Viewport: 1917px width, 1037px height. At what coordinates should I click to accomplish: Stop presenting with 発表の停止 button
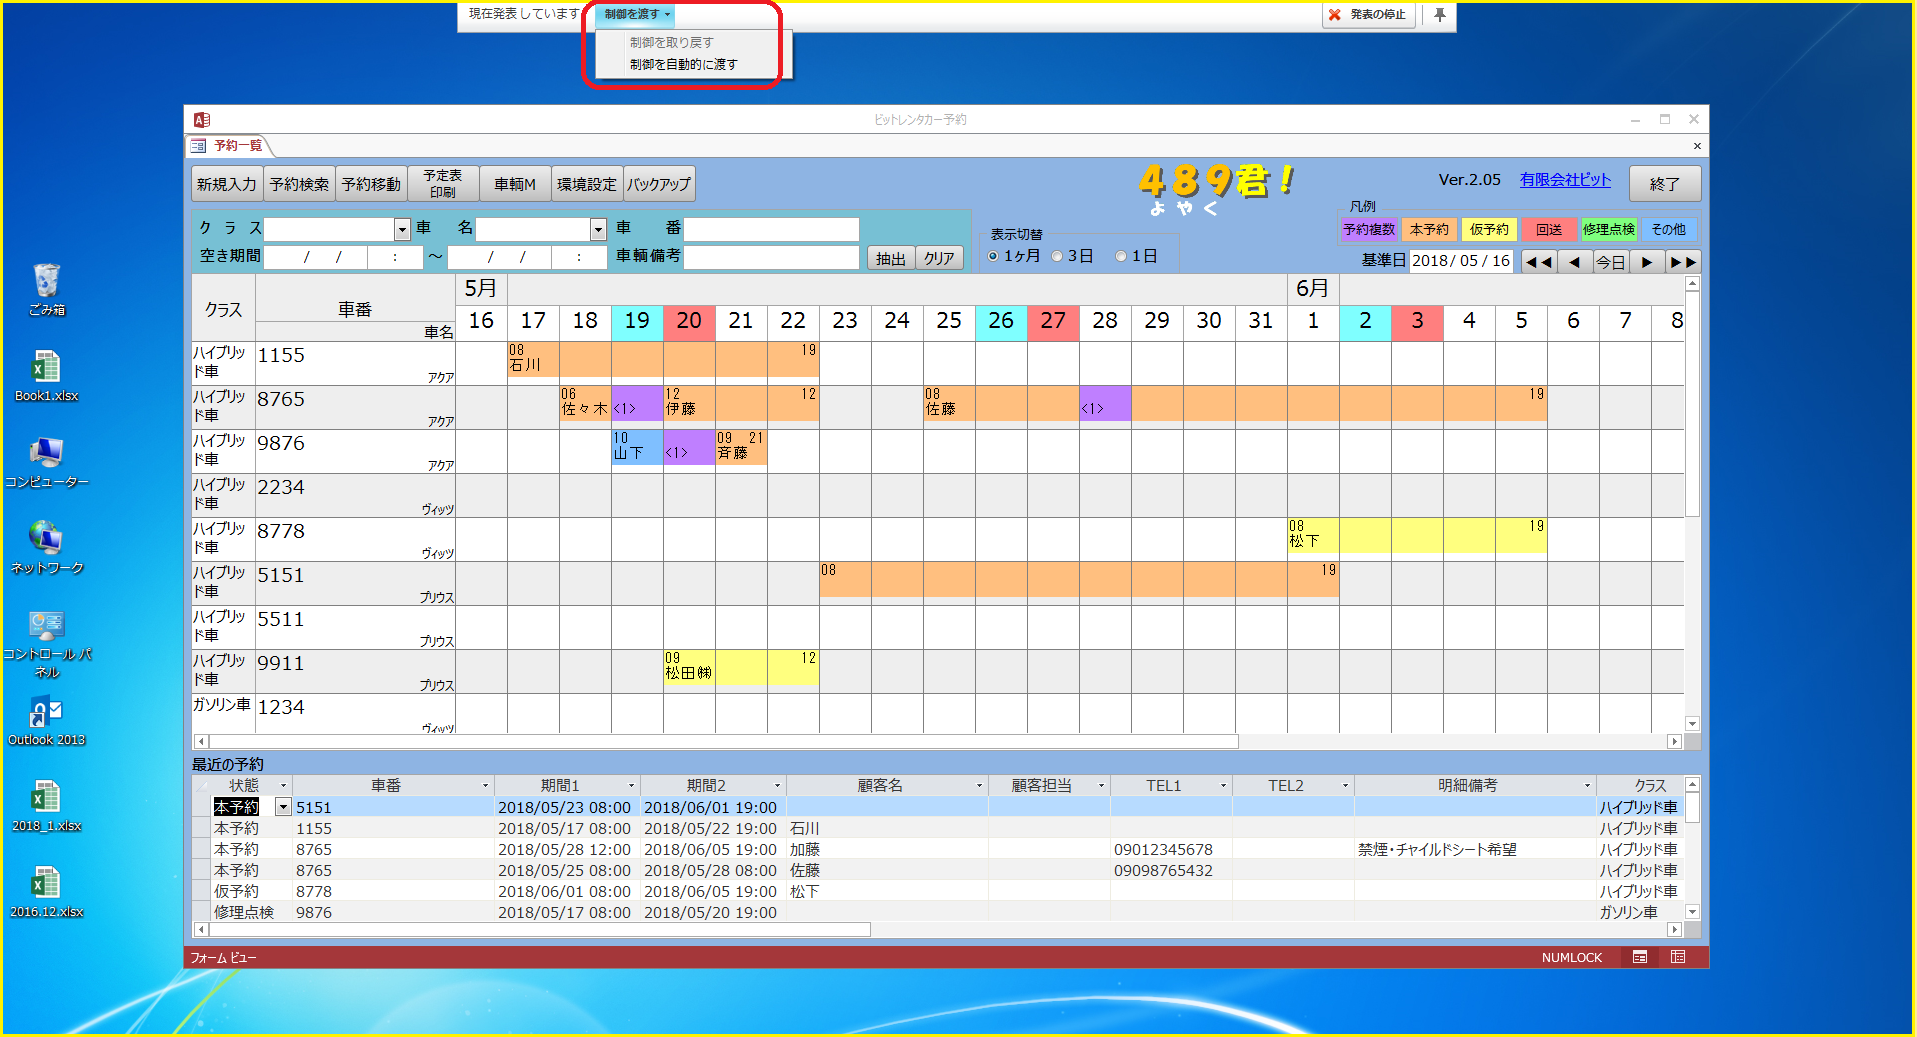coord(1368,15)
